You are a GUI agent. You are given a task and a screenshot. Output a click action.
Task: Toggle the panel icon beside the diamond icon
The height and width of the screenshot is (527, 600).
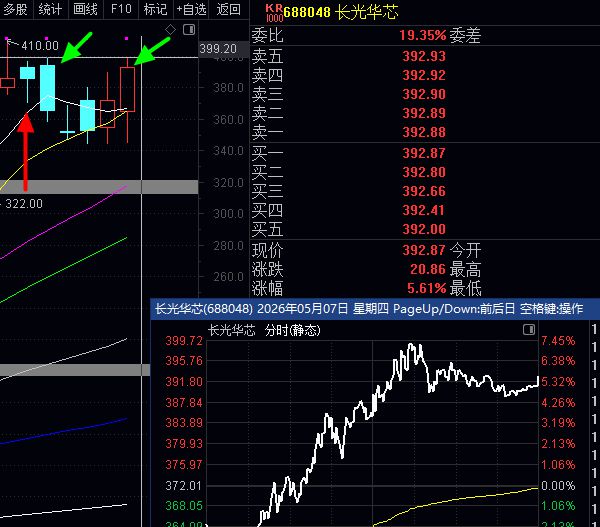189,29
